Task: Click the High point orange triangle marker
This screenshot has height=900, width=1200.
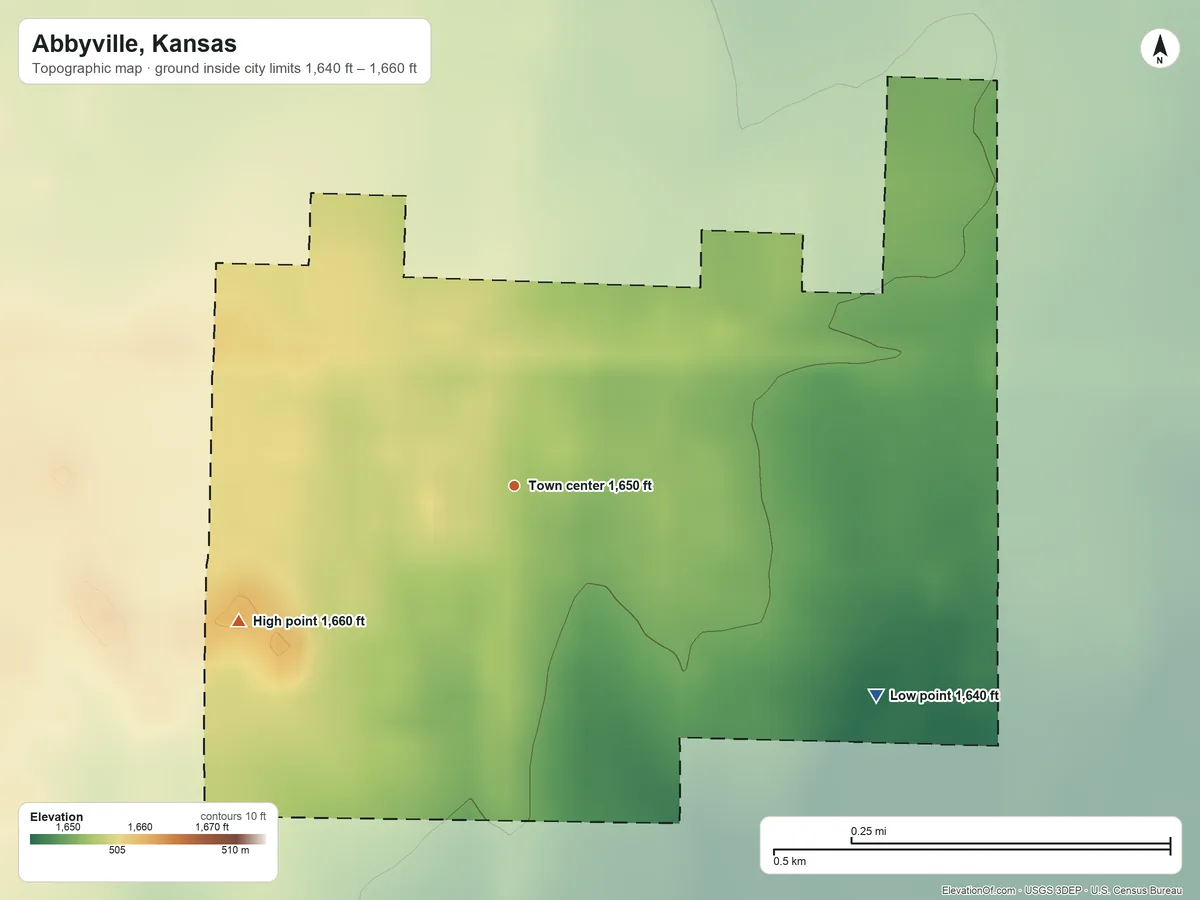Action: click(238, 621)
